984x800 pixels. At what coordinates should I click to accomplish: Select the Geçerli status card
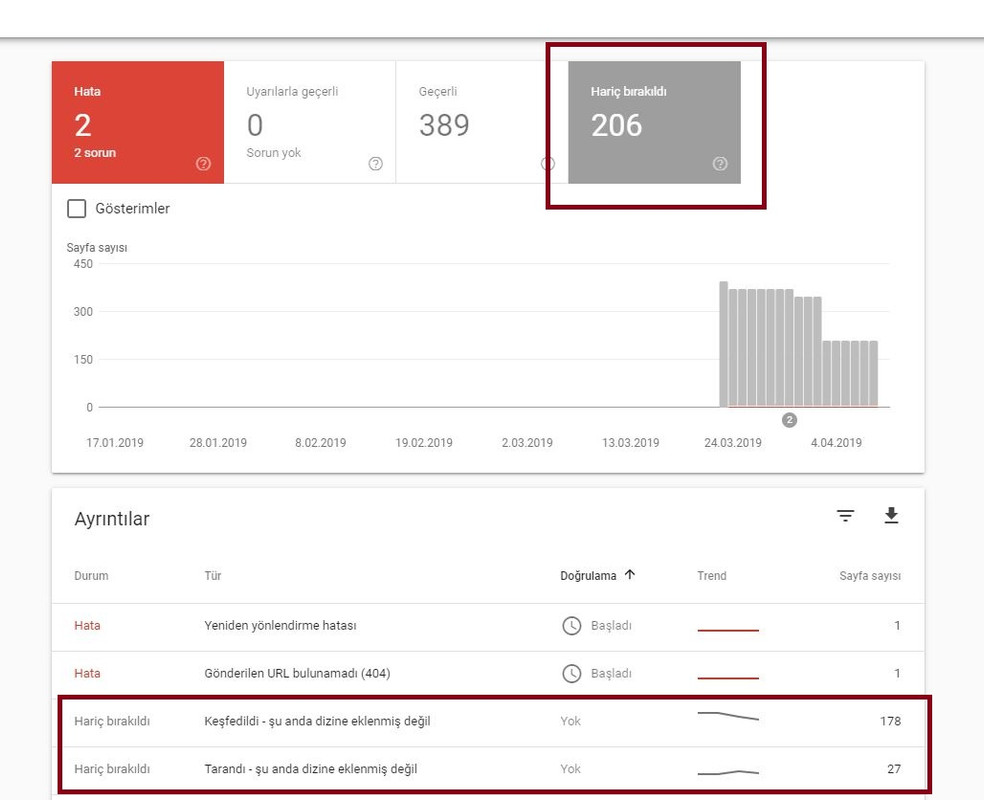(x=482, y=122)
